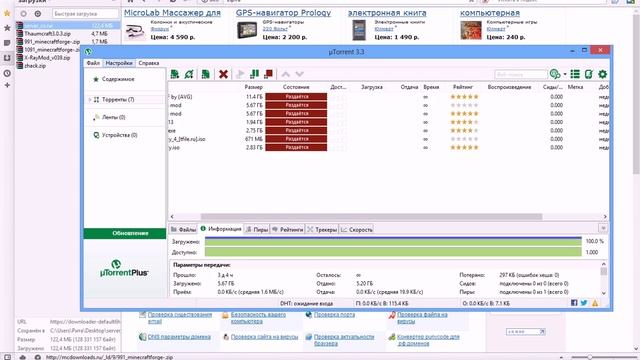Select X-RayMod_v039.zip in downloads list
The width and height of the screenshot is (640, 360).
(x=68, y=58)
